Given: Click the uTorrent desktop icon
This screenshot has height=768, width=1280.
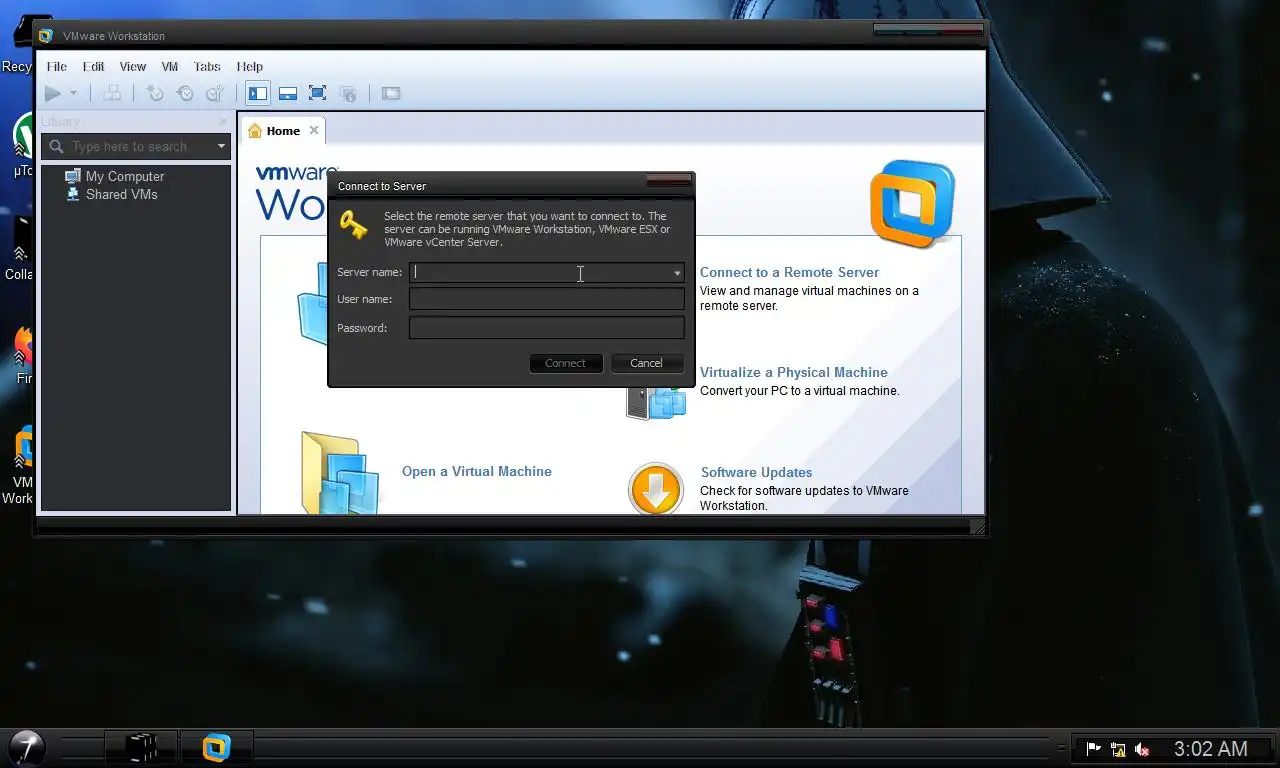Looking at the screenshot, I should point(22,145).
